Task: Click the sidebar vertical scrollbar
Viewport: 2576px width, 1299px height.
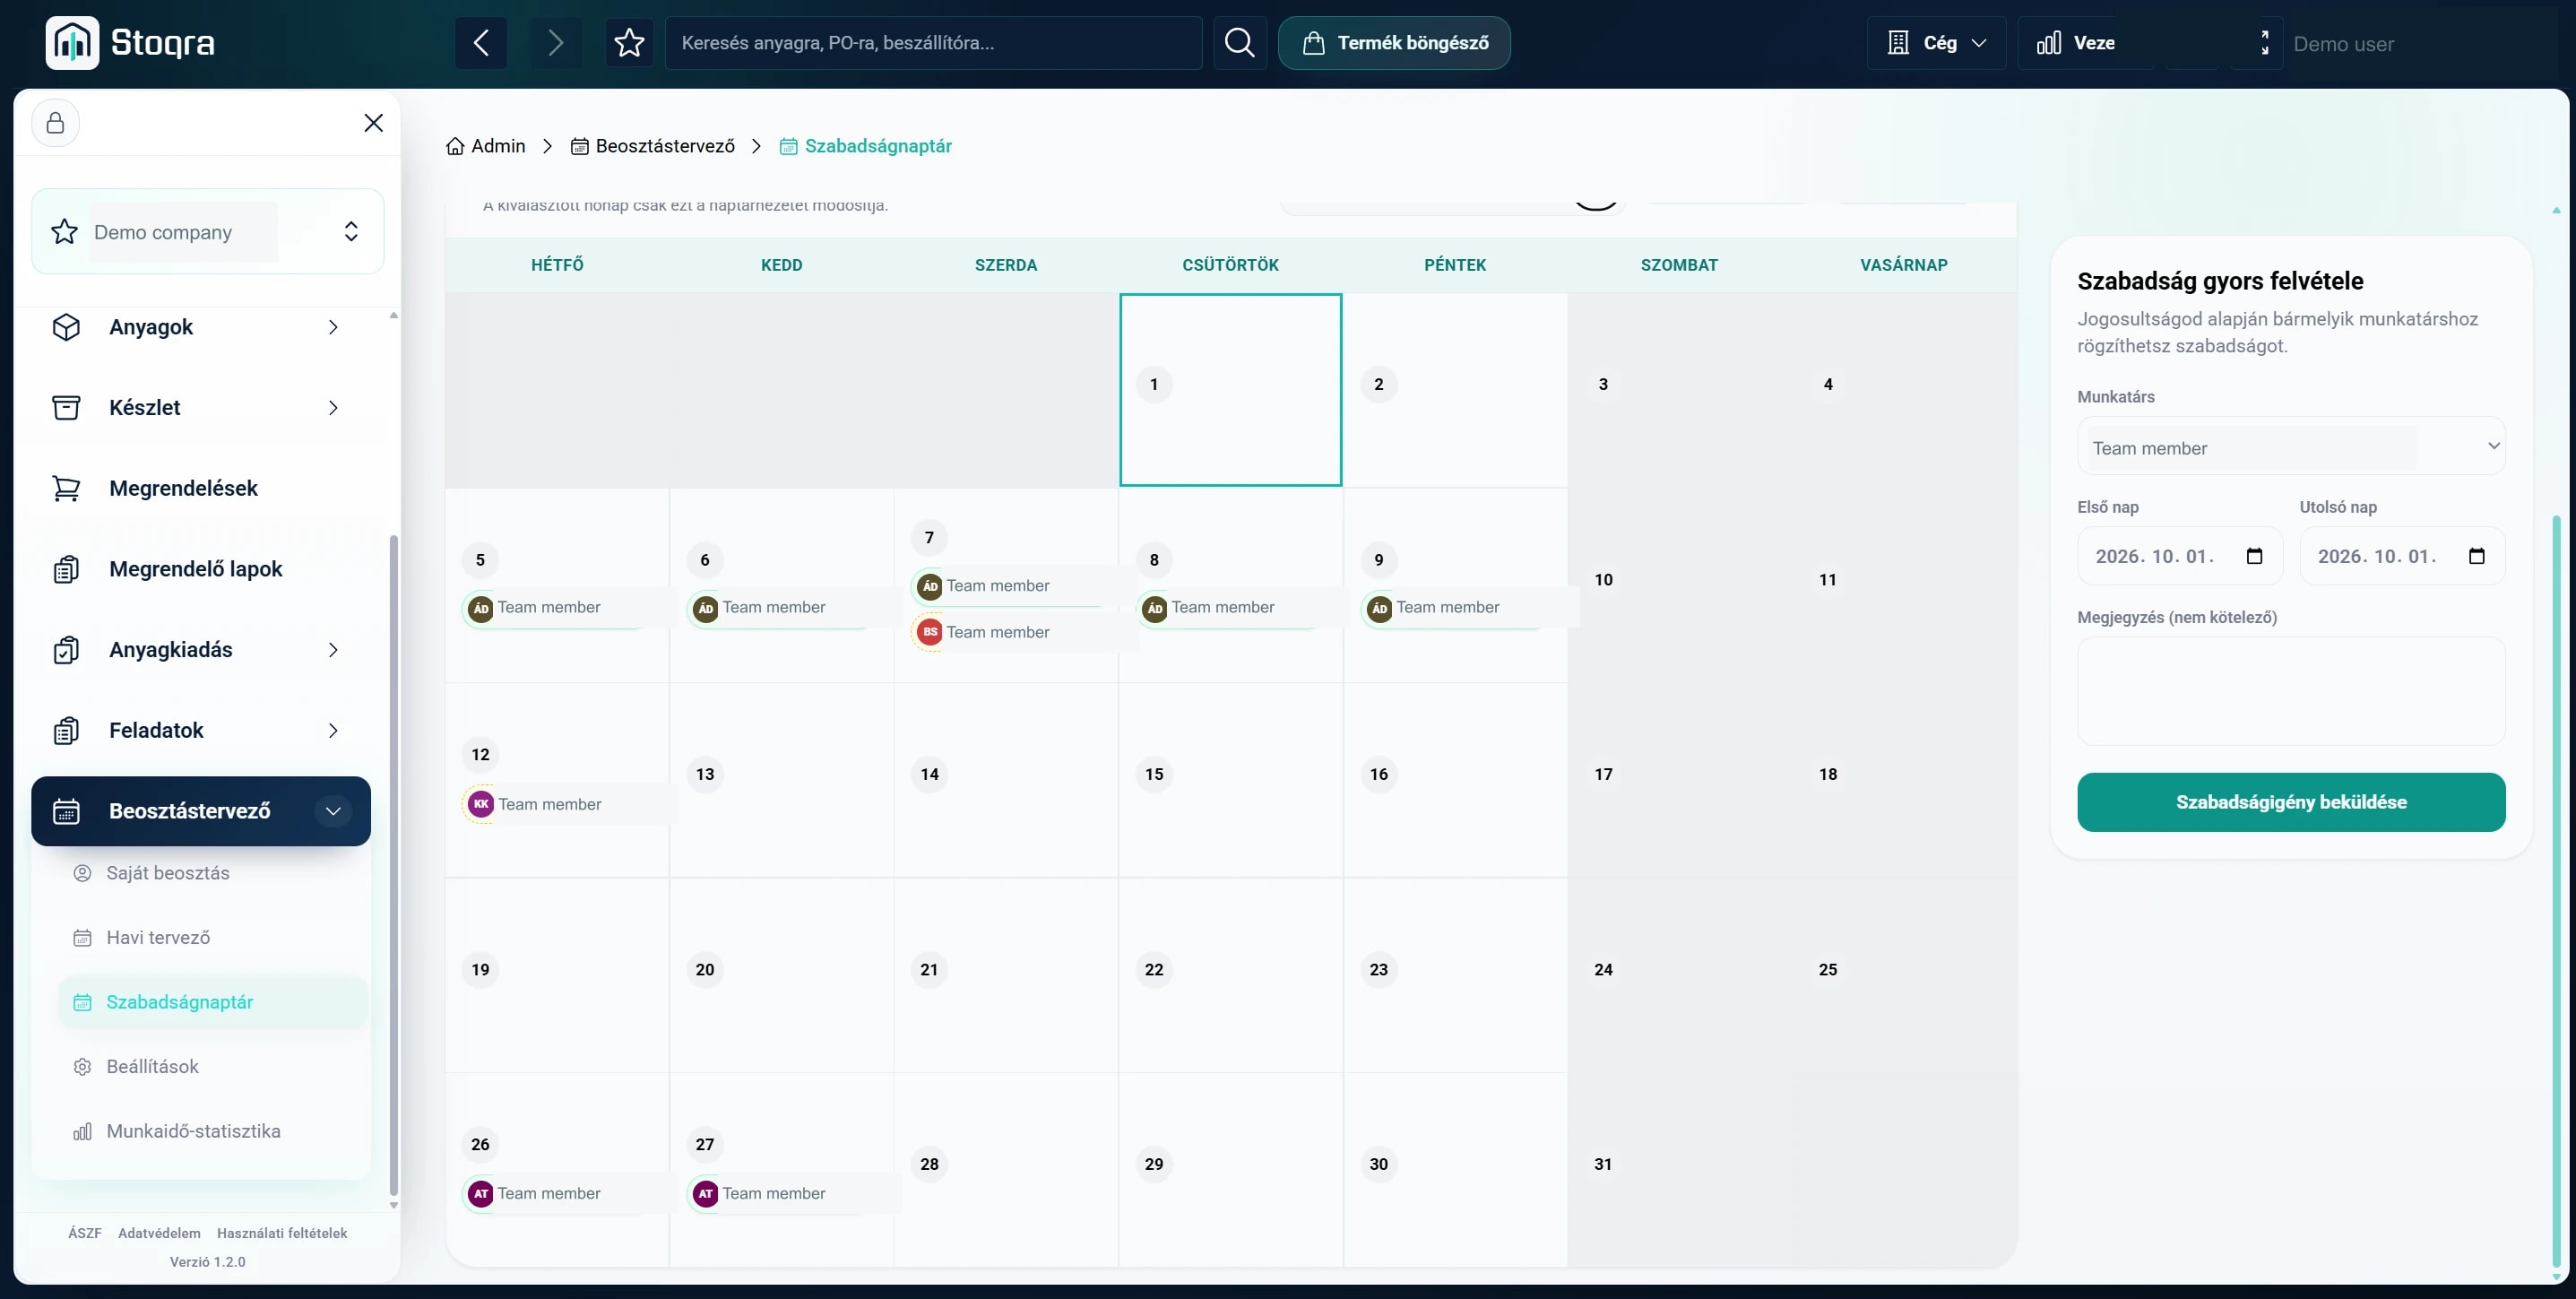Action: click(x=394, y=865)
